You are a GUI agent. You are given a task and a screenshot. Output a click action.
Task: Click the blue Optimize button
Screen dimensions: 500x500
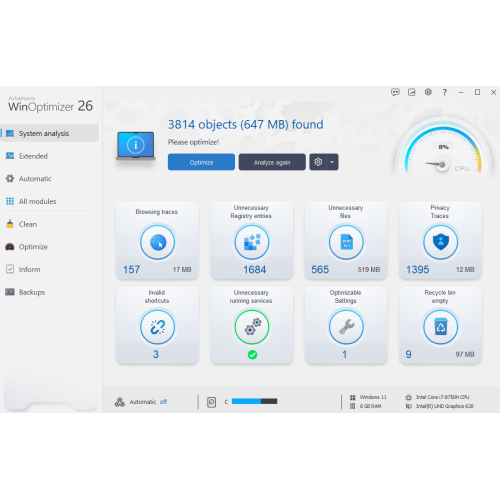click(x=201, y=162)
